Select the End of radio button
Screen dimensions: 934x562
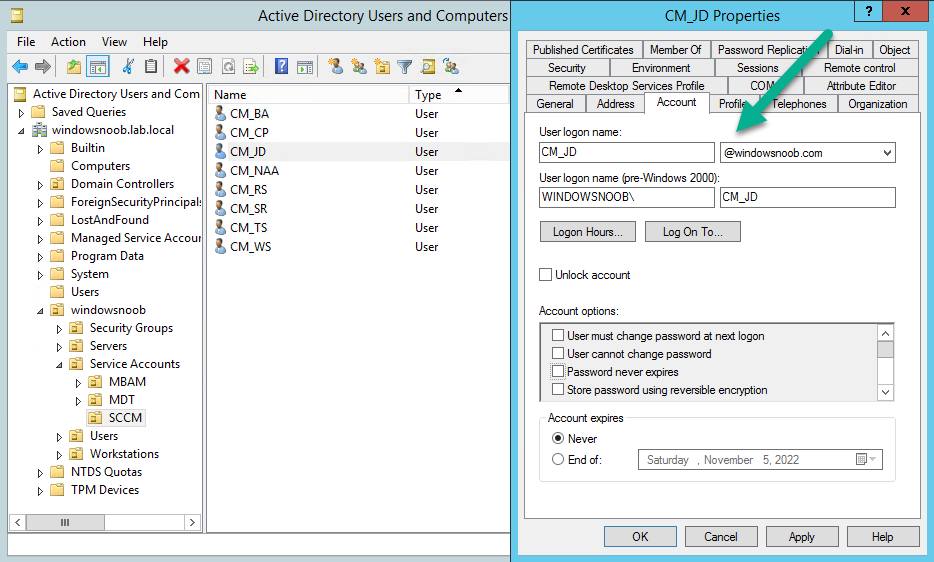coord(558,459)
